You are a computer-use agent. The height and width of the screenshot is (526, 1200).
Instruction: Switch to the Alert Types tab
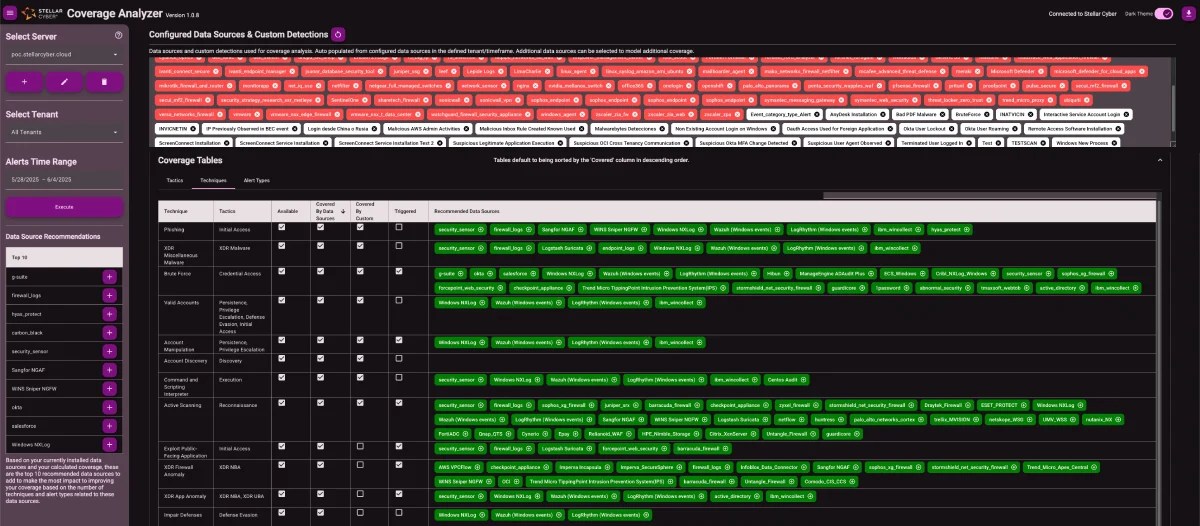click(x=256, y=181)
